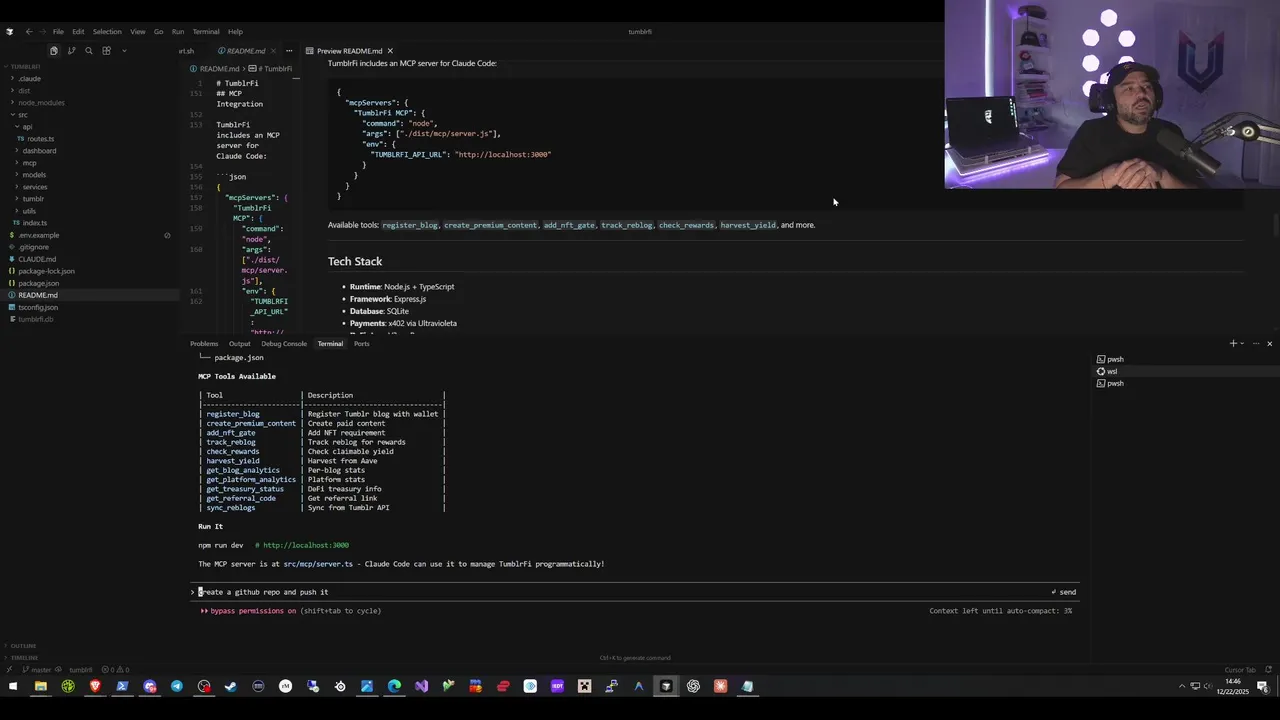
Task: Open the Edit menu
Action: (x=78, y=32)
